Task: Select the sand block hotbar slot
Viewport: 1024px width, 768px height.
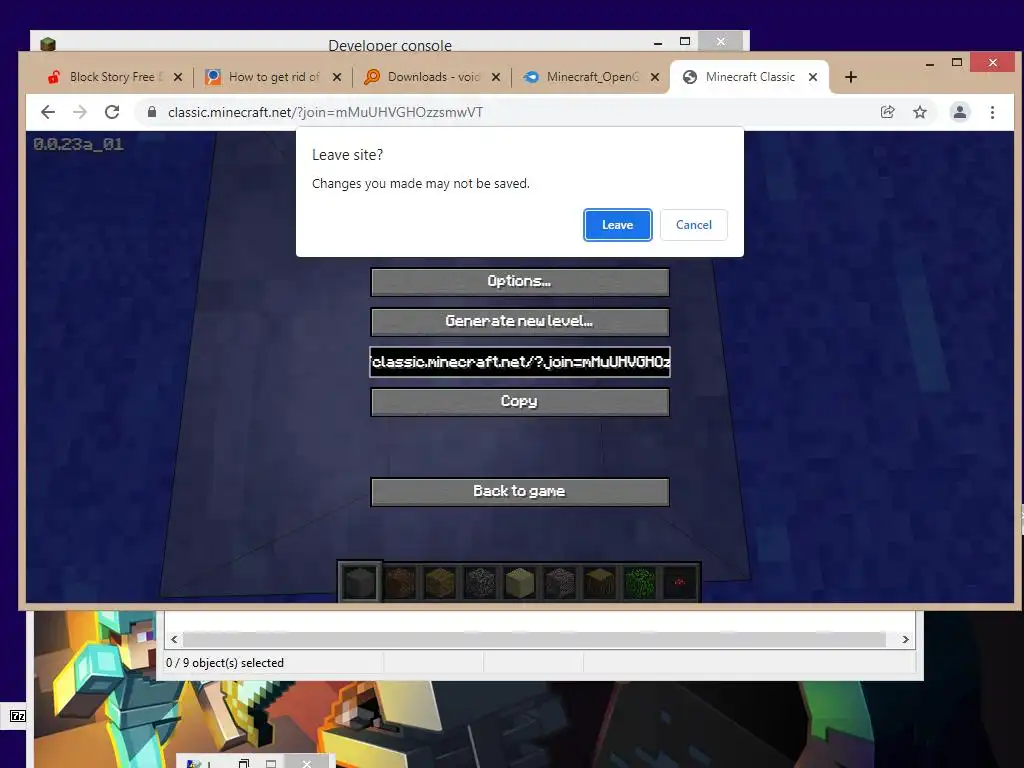Action: [520, 581]
